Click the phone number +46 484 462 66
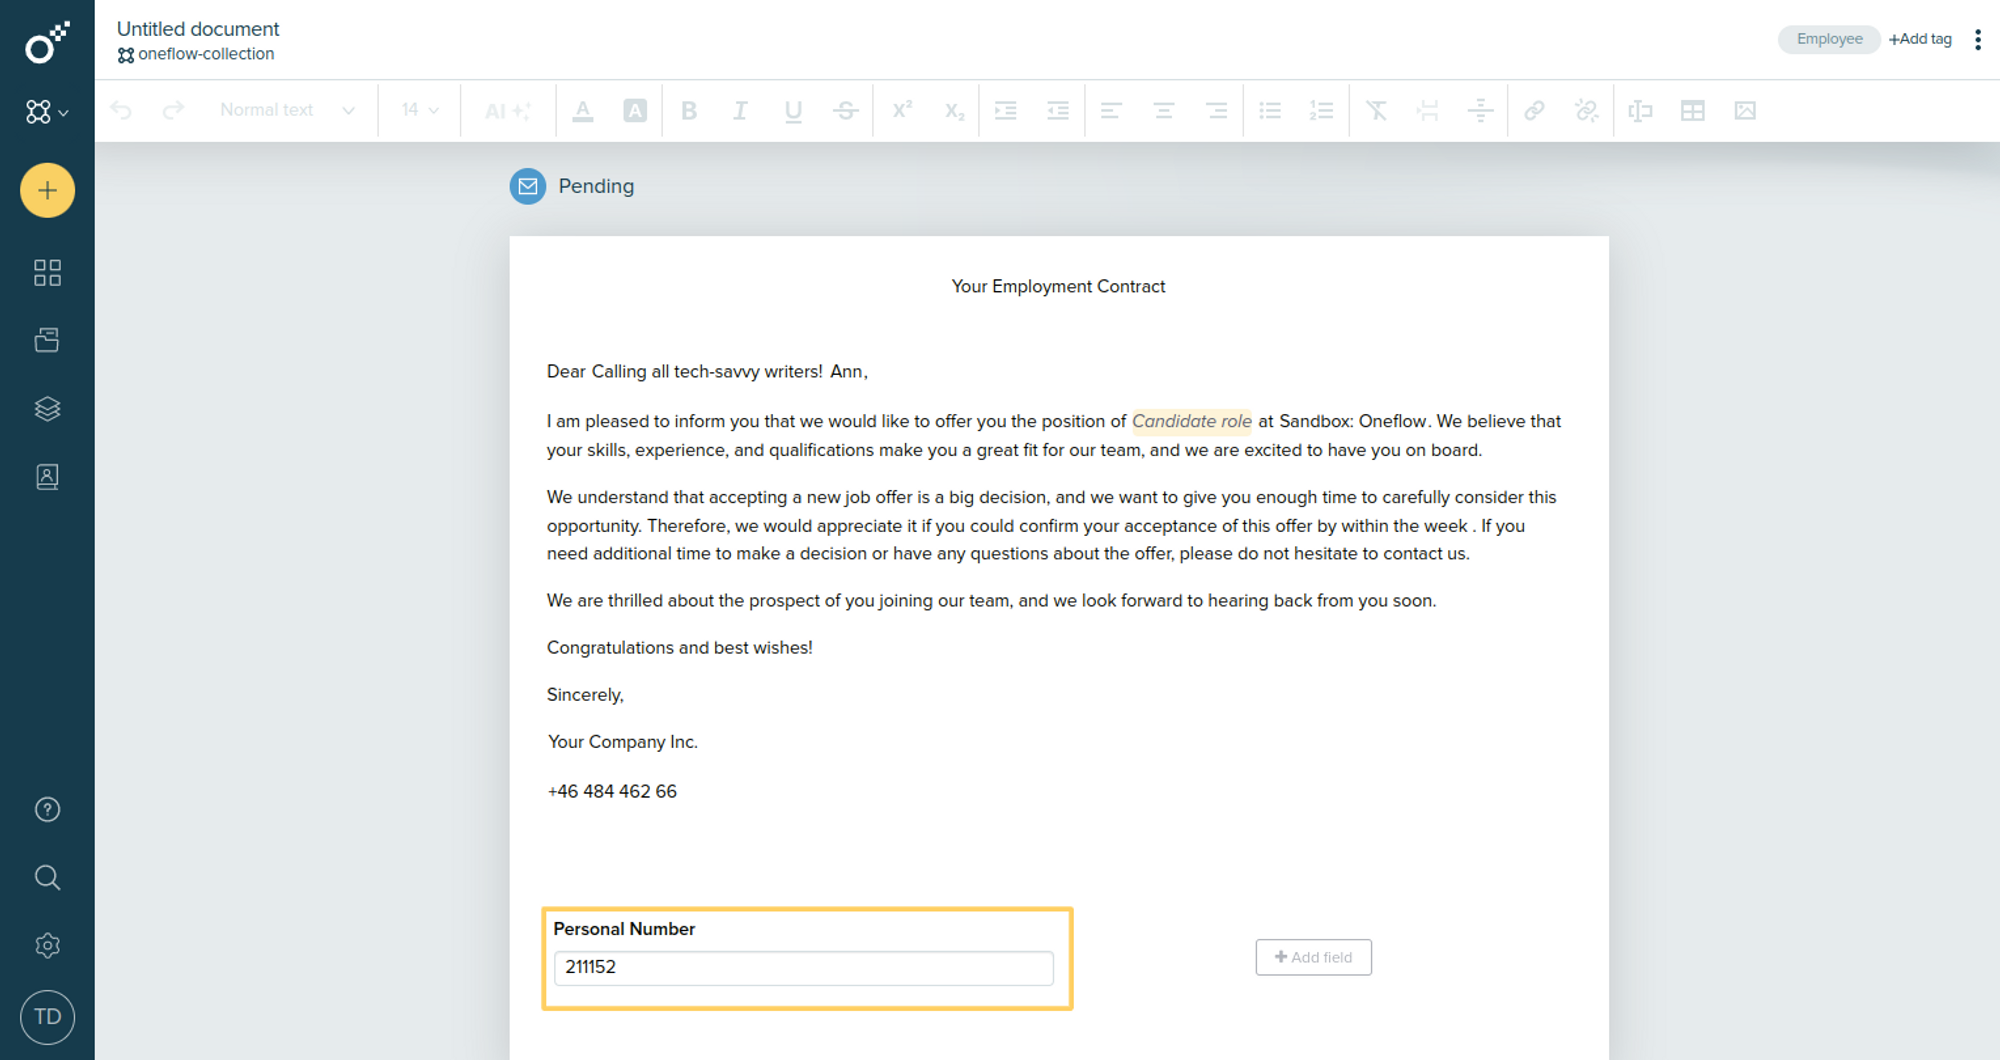Viewport: 2000px width, 1060px height. [612, 791]
